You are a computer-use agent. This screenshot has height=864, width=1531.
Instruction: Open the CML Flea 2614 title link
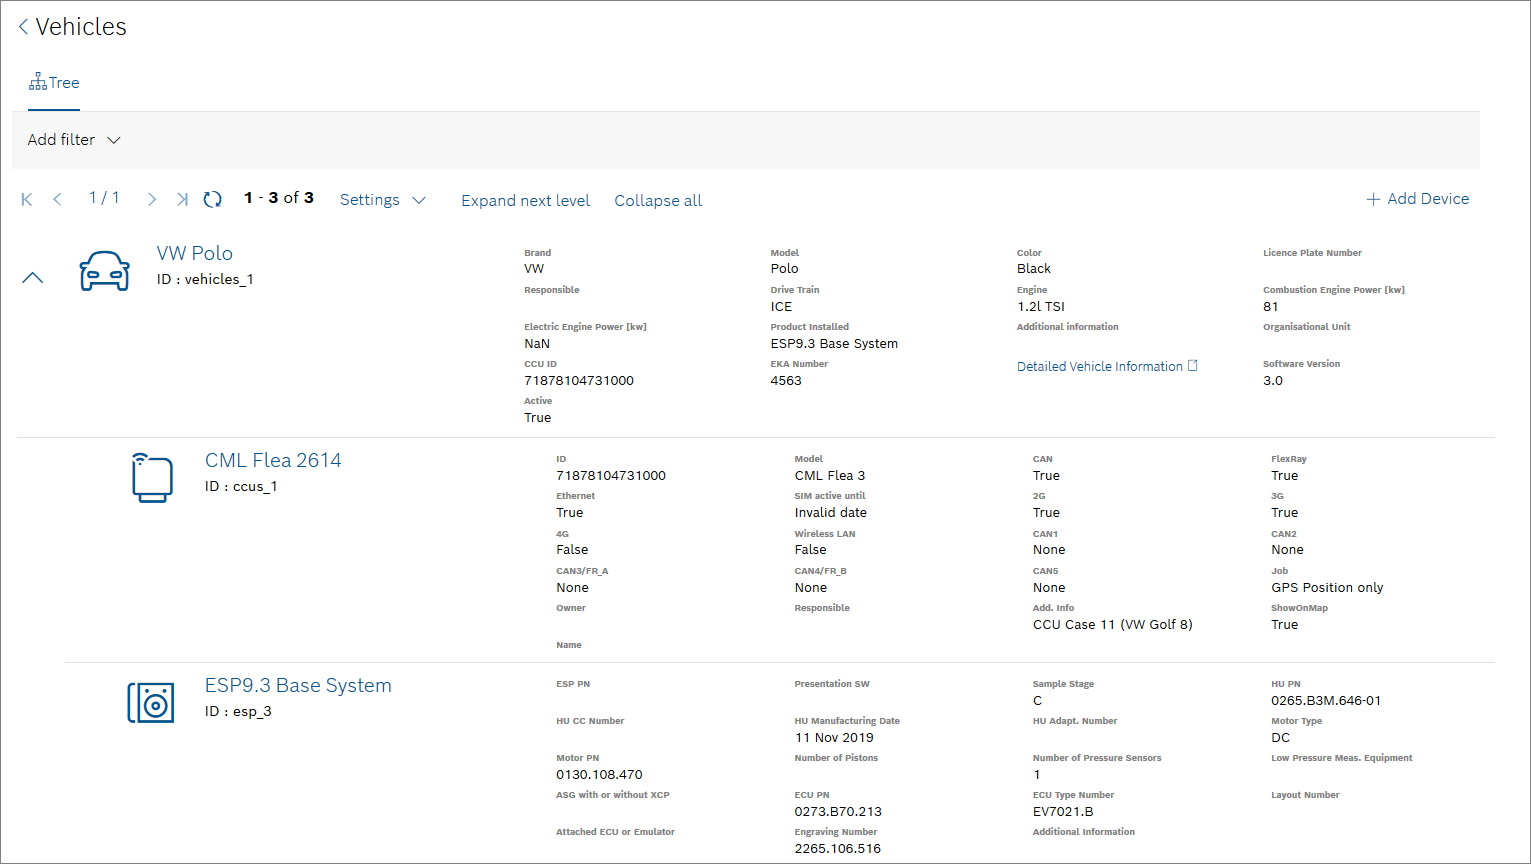point(273,460)
